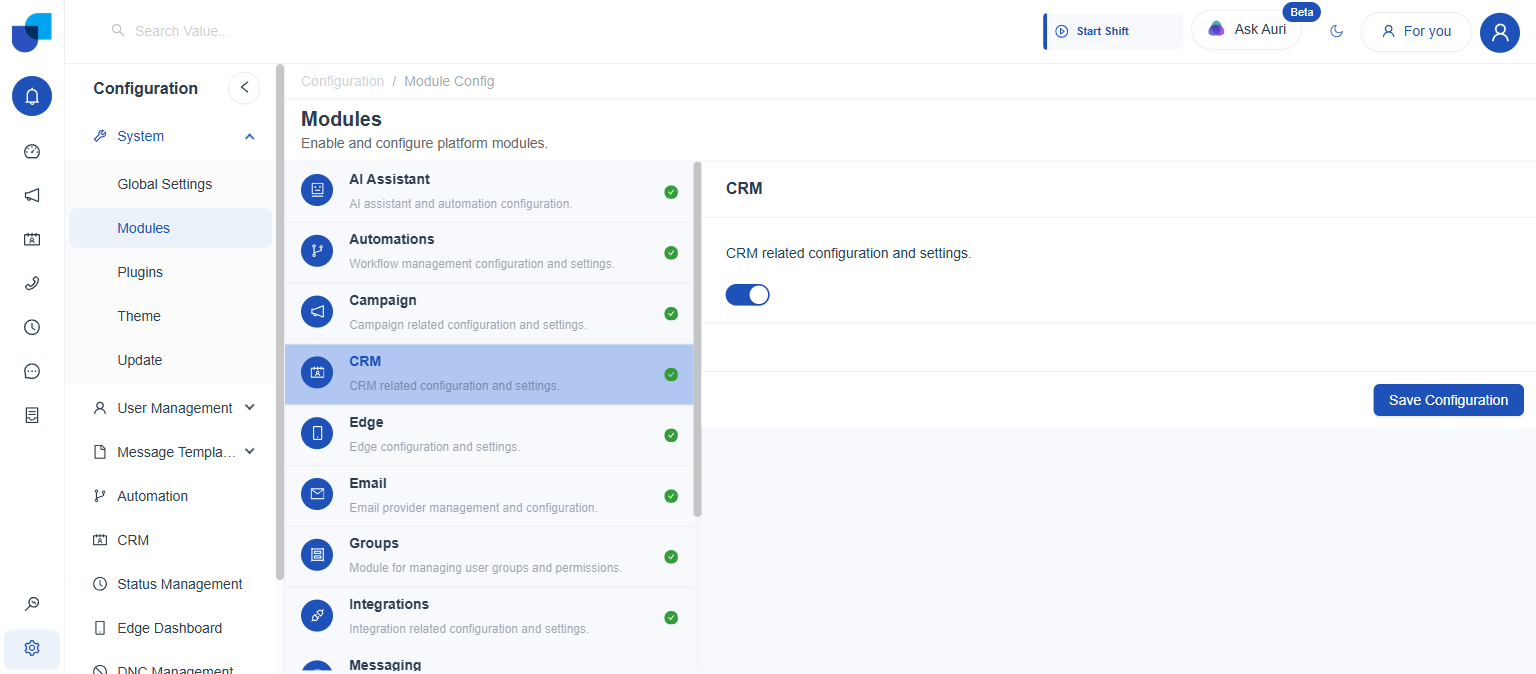Click 'CRM related configuration and settings.' in detail panel
This screenshot has height=674, width=1536.
coord(848,253)
